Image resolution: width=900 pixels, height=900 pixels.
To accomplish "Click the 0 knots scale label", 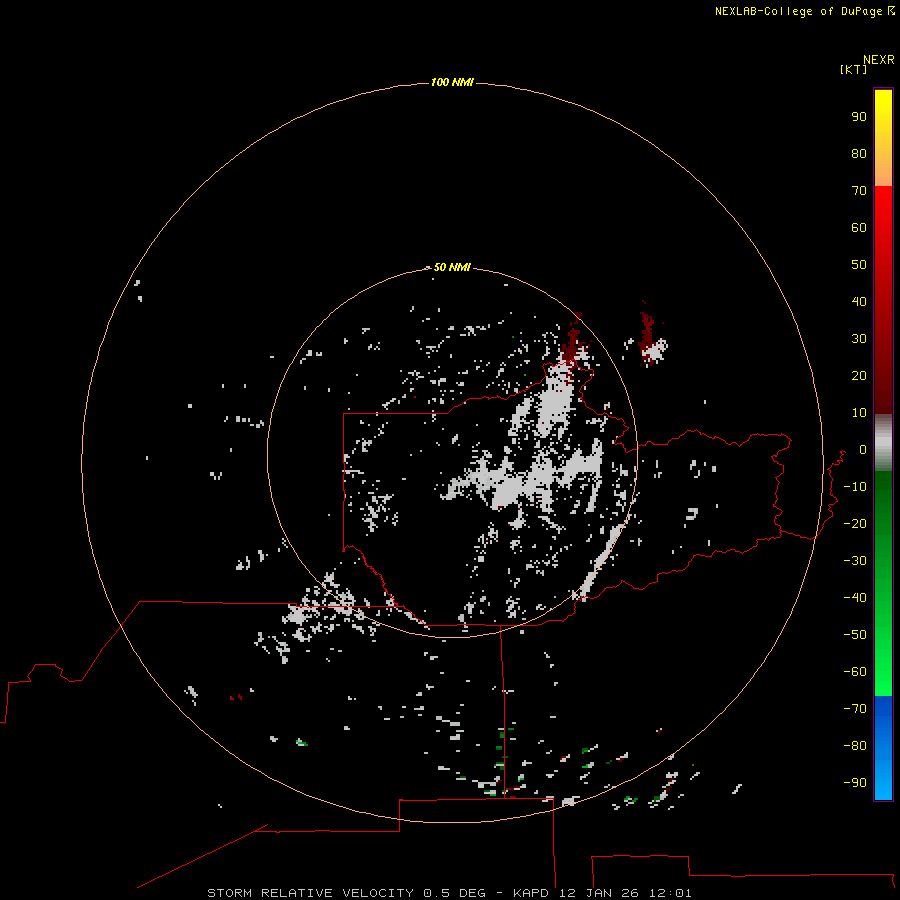I will (x=863, y=449).
